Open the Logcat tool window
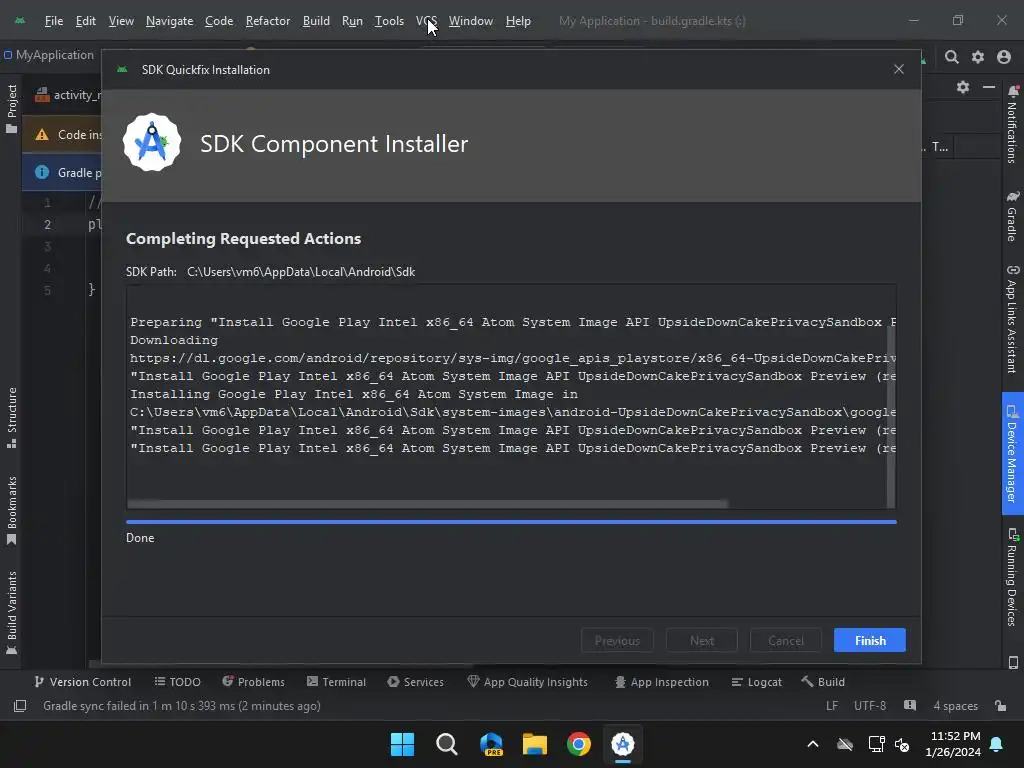 click(x=757, y=682)
